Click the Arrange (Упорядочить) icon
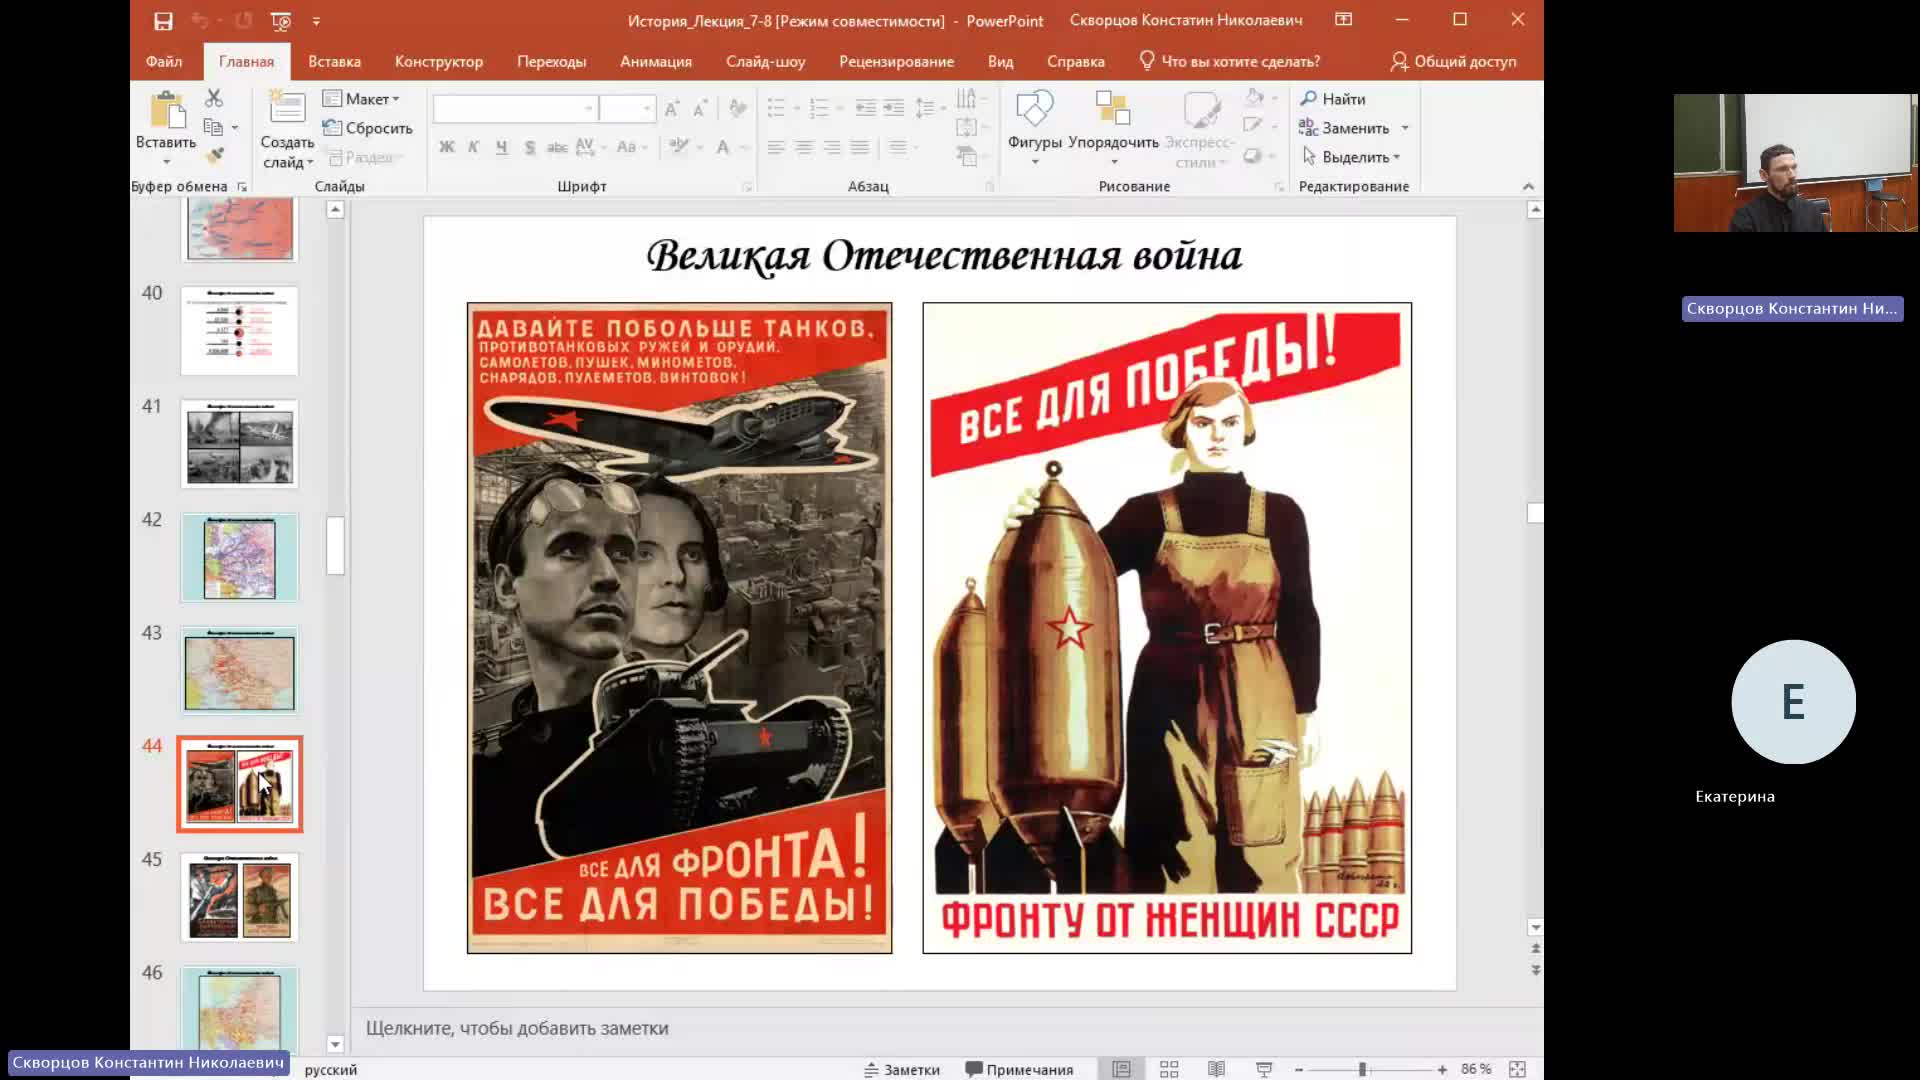The image size is (1920, 1080). (1112, 108)
